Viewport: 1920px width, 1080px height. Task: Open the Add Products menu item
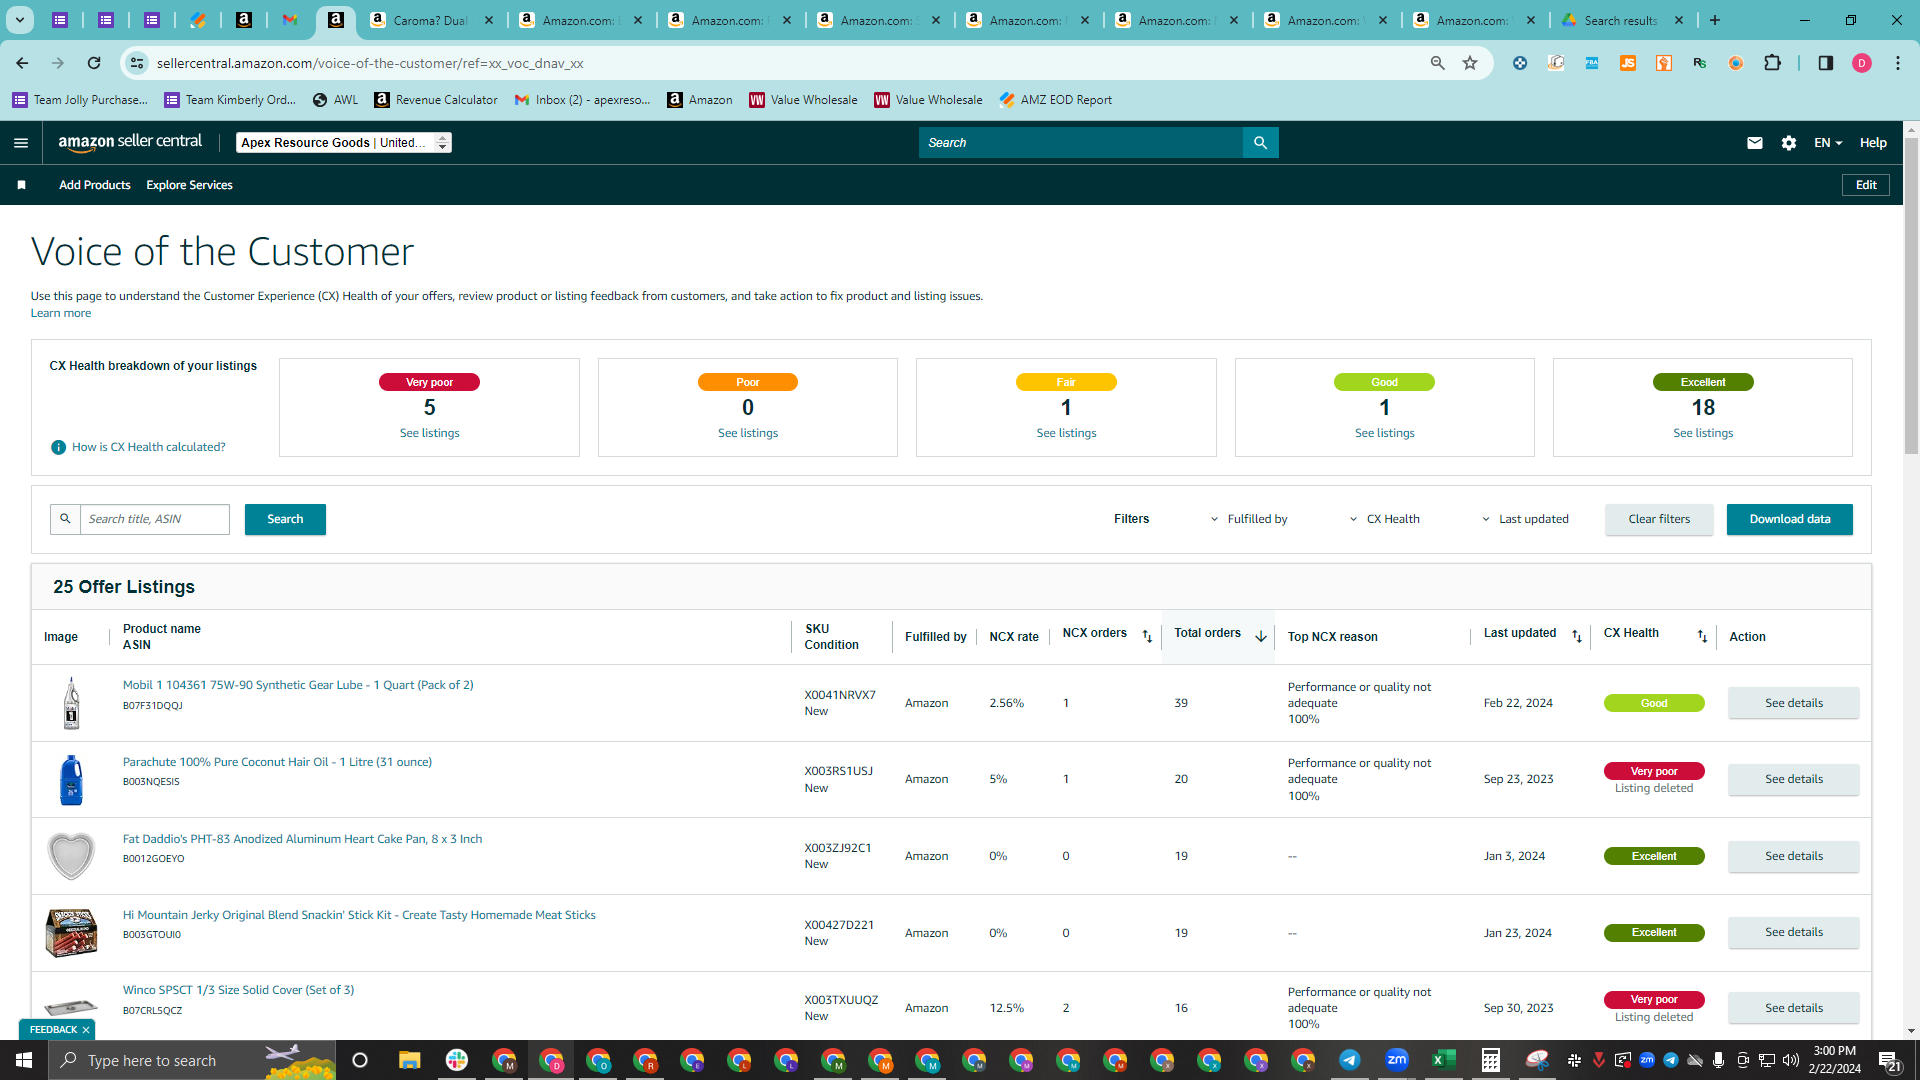coord(95,185)
